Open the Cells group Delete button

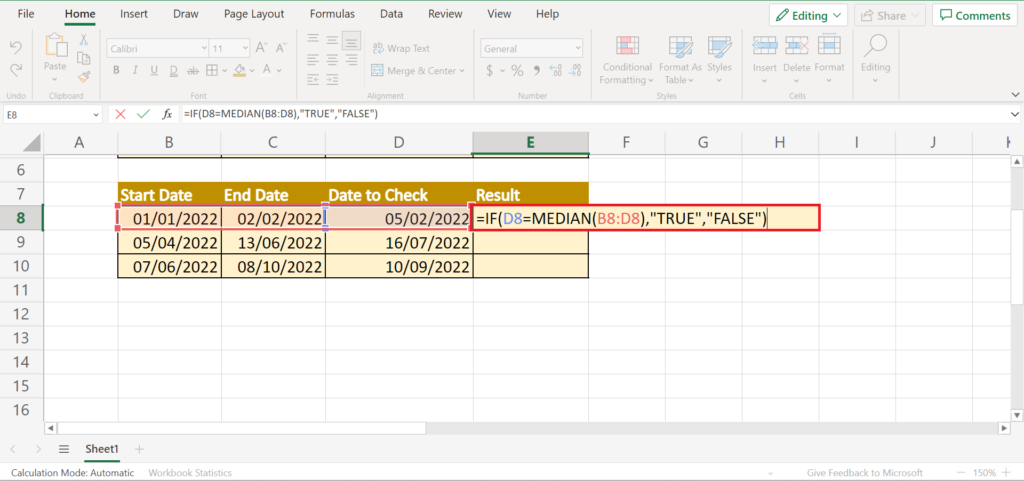point(797,59)
